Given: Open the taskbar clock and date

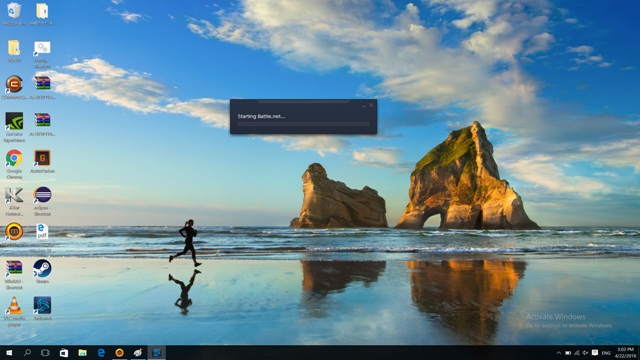Looking at the screenshot, I should [x=626, y=353].
